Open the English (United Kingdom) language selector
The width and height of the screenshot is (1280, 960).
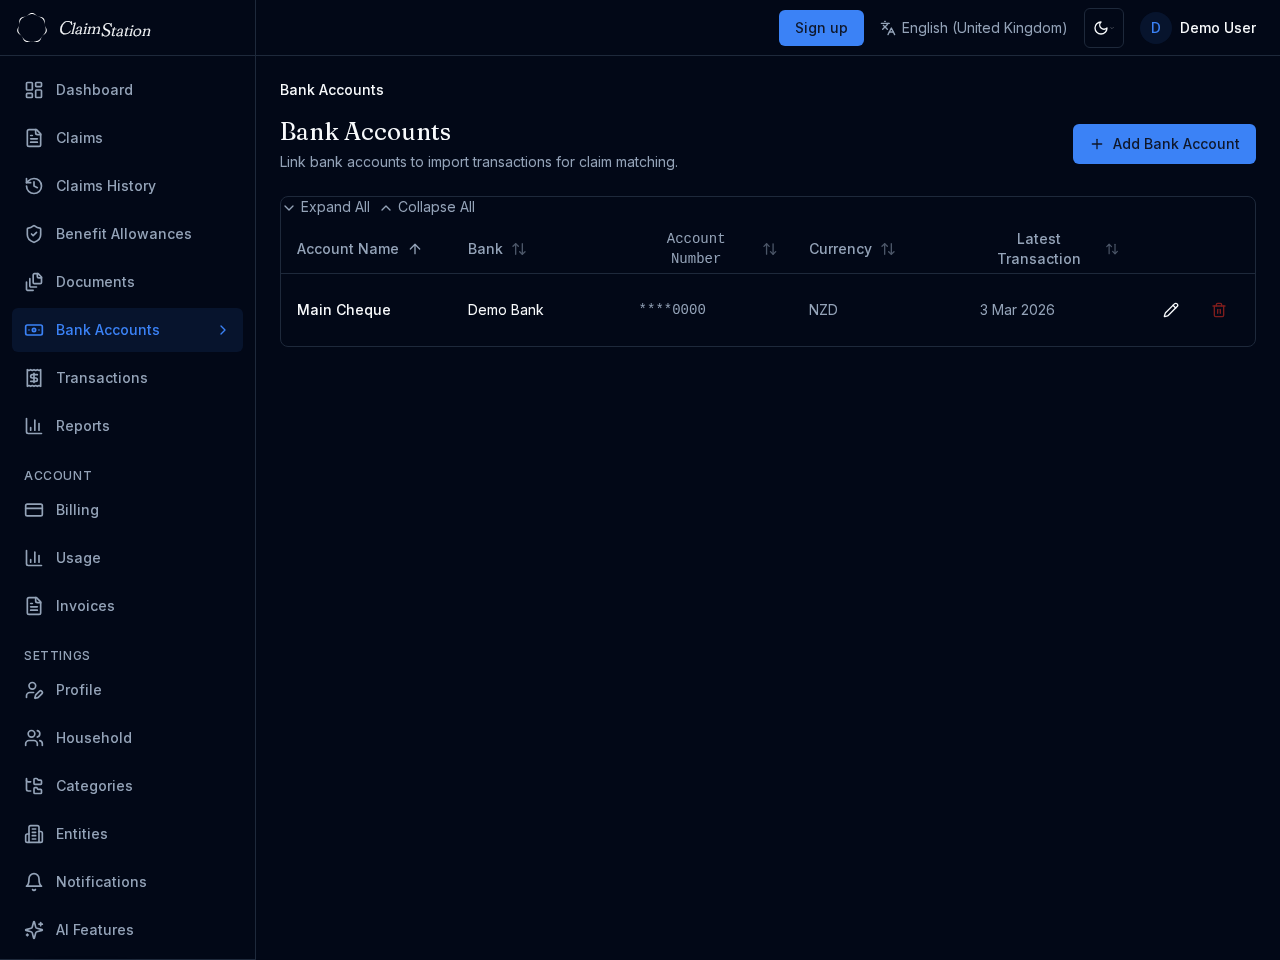974,28
